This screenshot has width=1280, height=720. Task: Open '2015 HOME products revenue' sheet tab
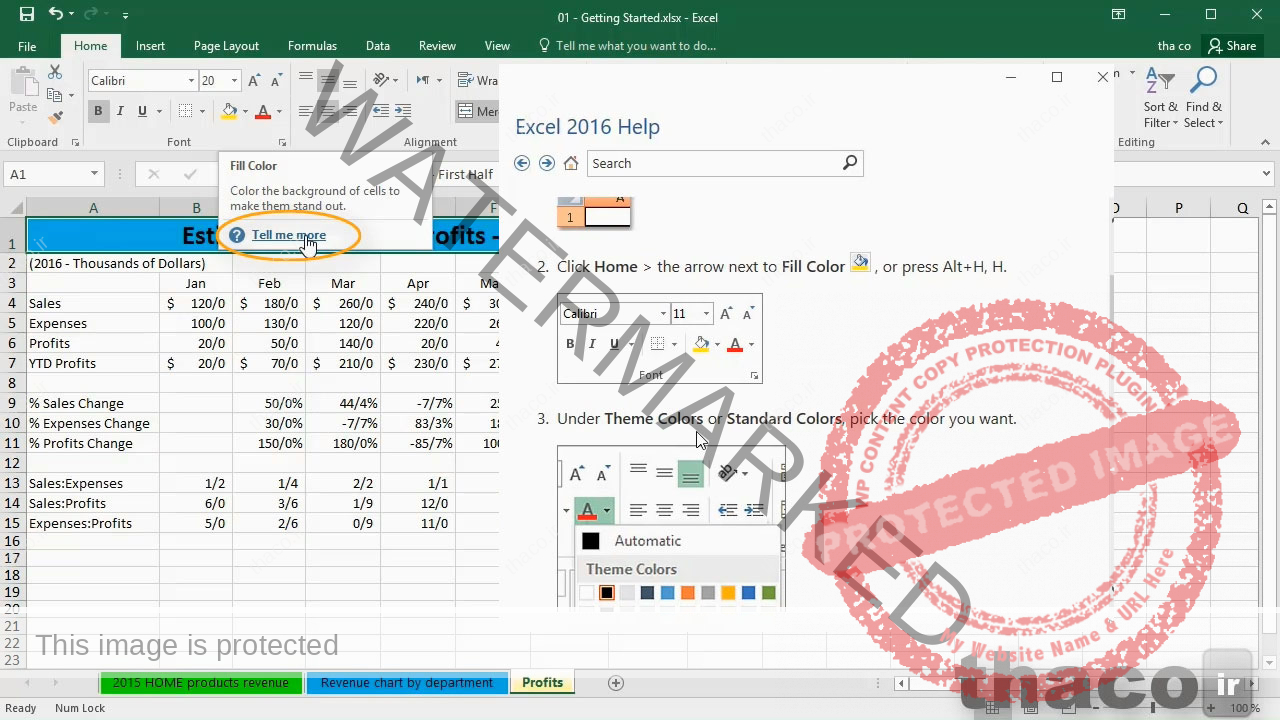point(200,683)
